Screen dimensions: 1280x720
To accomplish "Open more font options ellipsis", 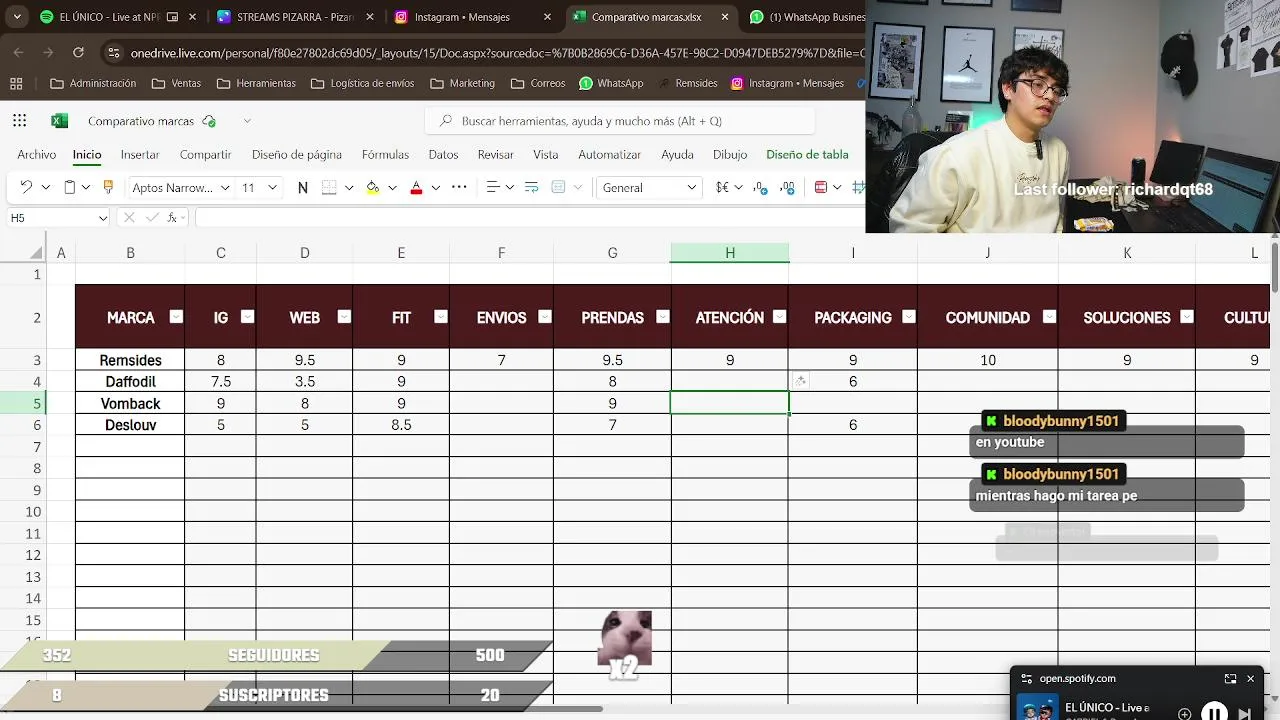I will (x=459, y=187).
